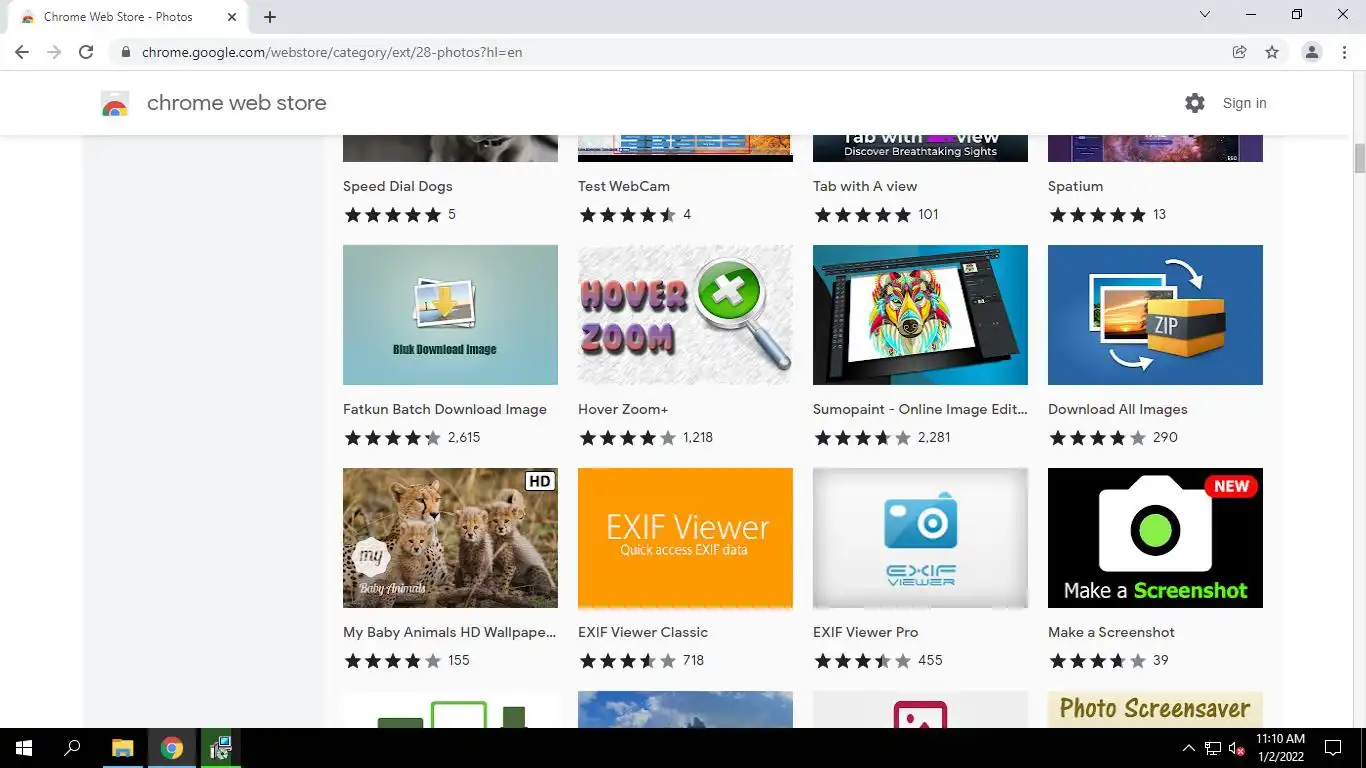The height and width of the screenshot is (768, 1366).
Task: Go back using browser back arrow
Action: 22,52
